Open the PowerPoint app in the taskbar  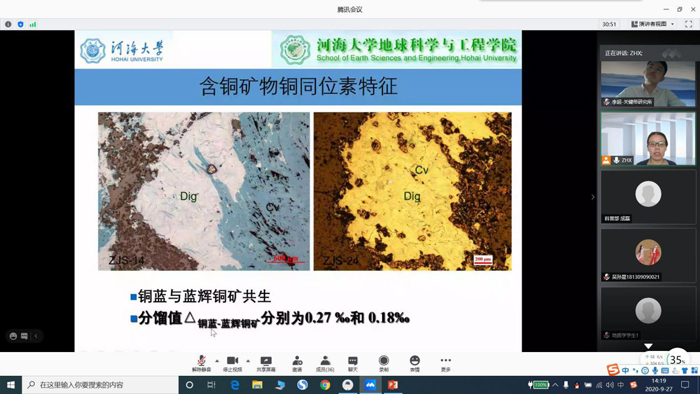393,385
